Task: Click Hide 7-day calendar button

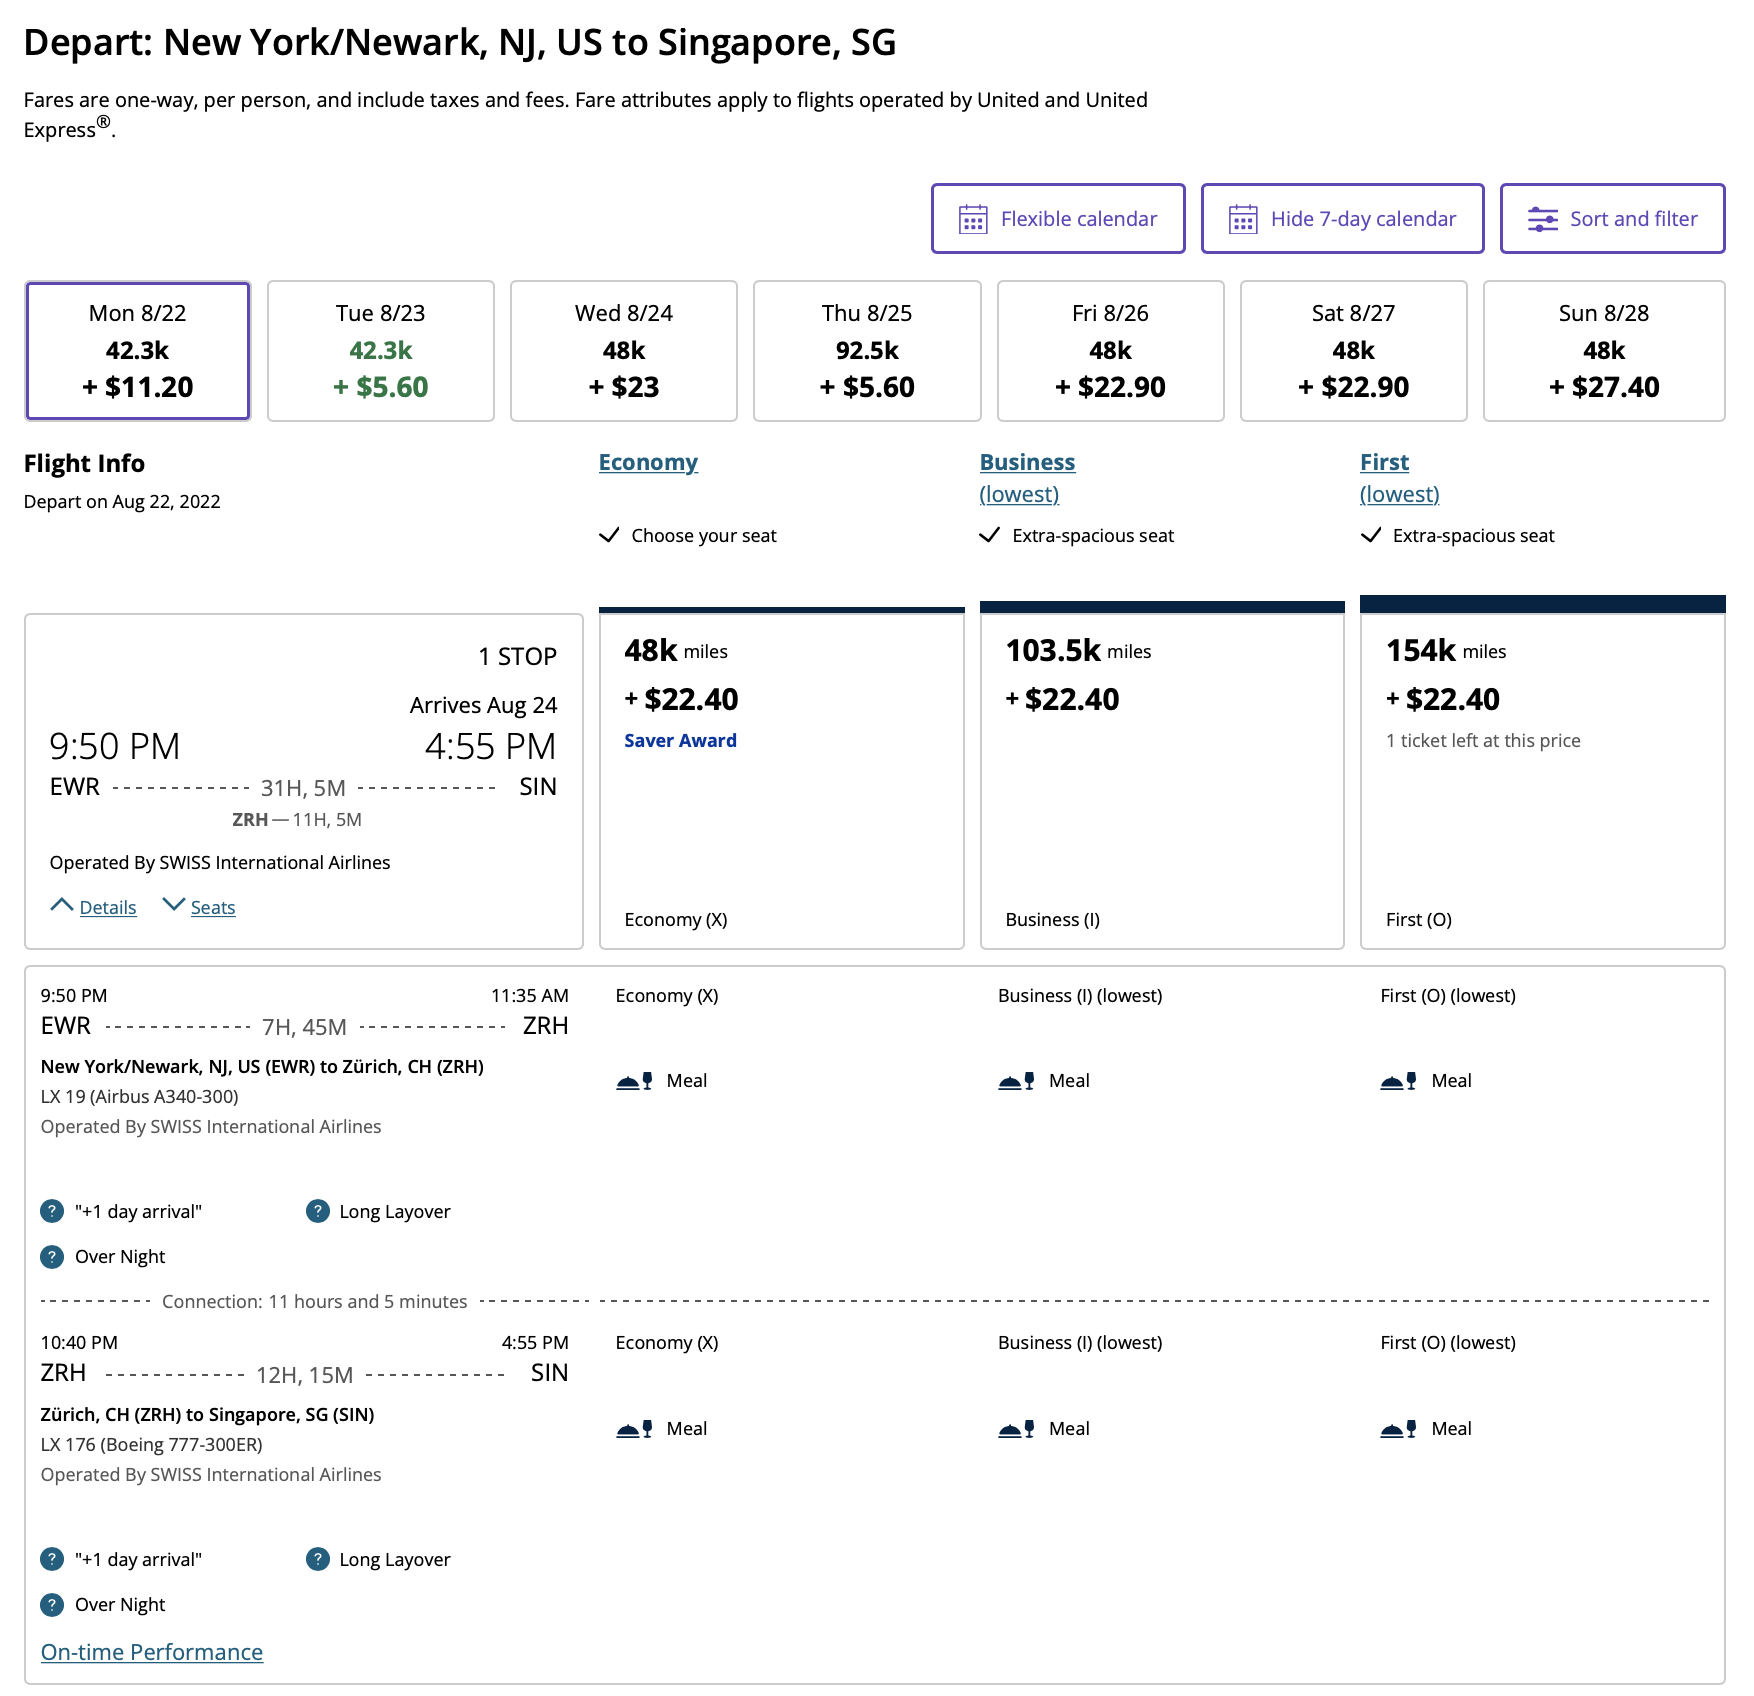Action: tap(1342, 218)
